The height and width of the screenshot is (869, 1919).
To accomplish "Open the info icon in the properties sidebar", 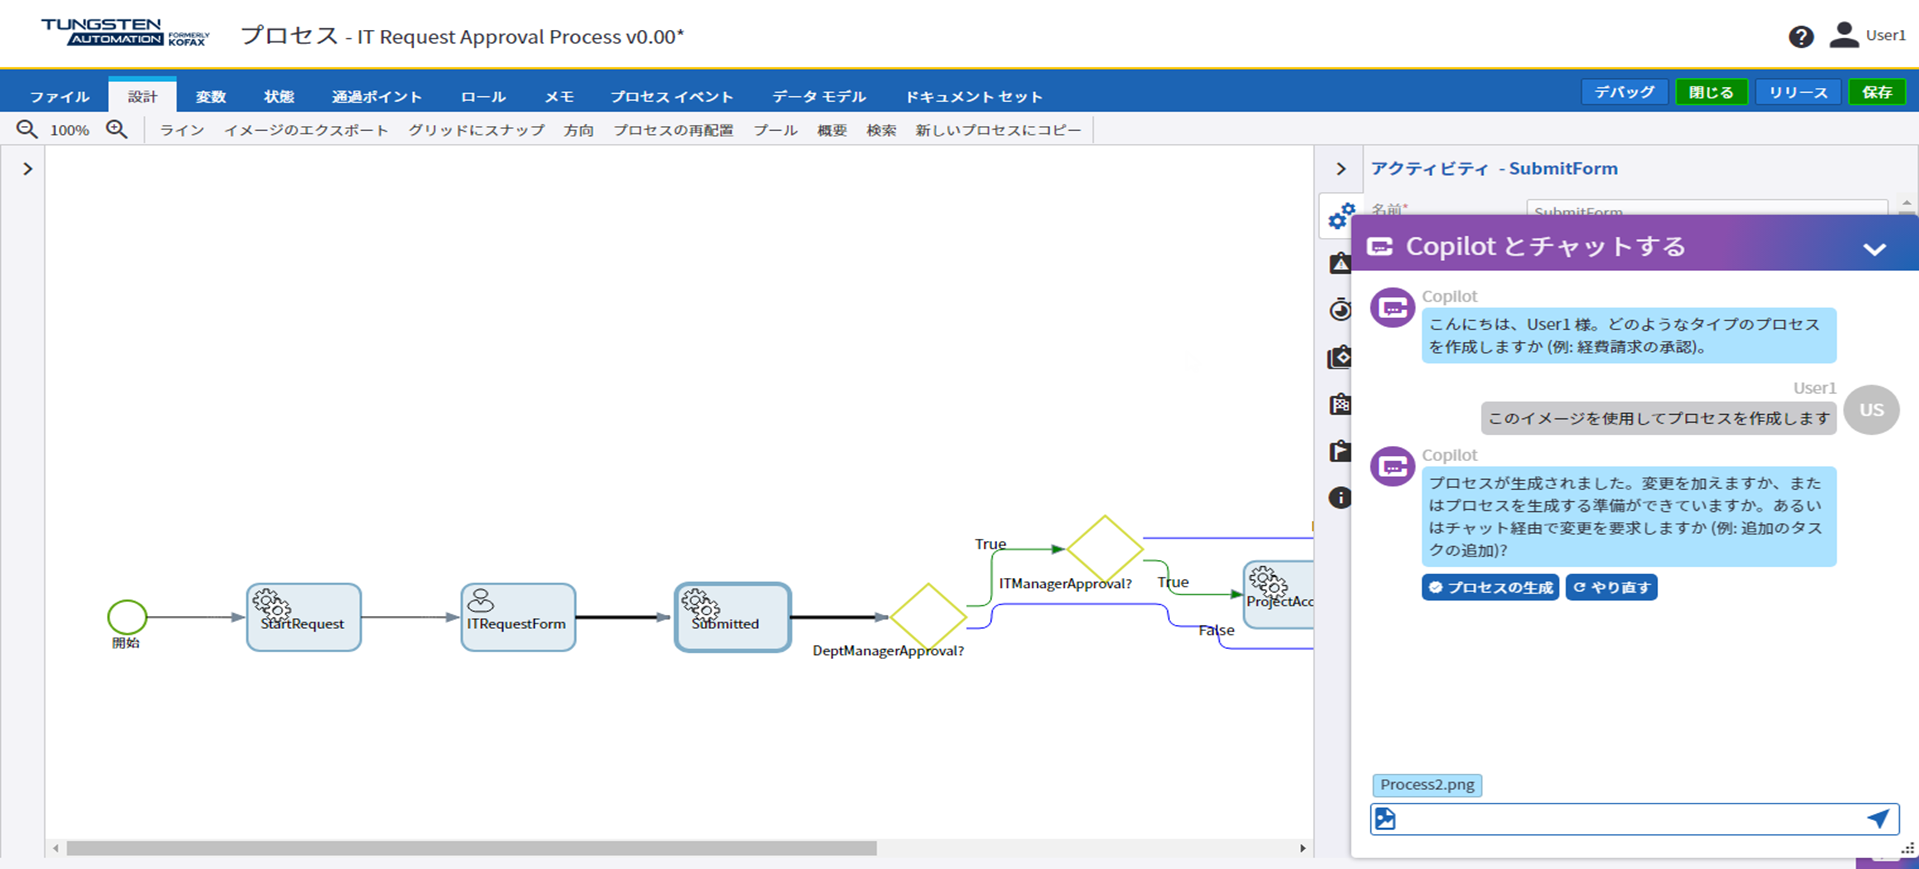I will click(1340, 498).
